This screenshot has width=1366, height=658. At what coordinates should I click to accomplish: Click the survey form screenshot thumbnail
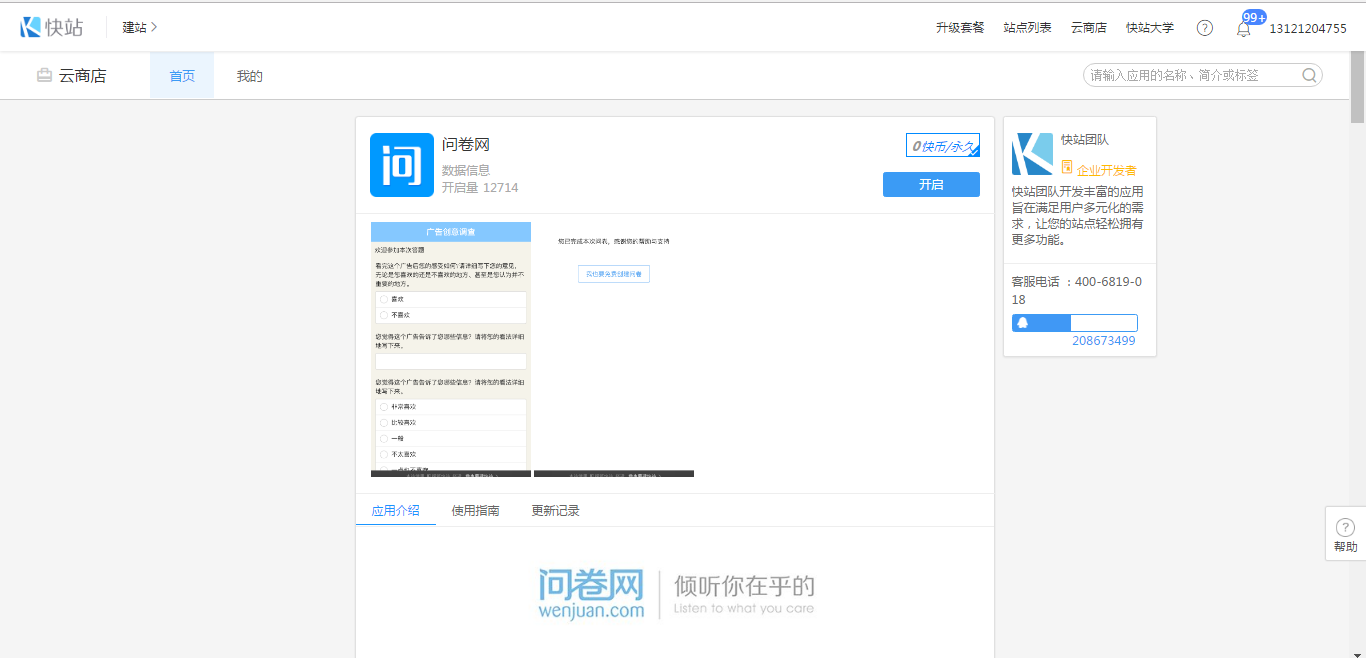point(450,349)
